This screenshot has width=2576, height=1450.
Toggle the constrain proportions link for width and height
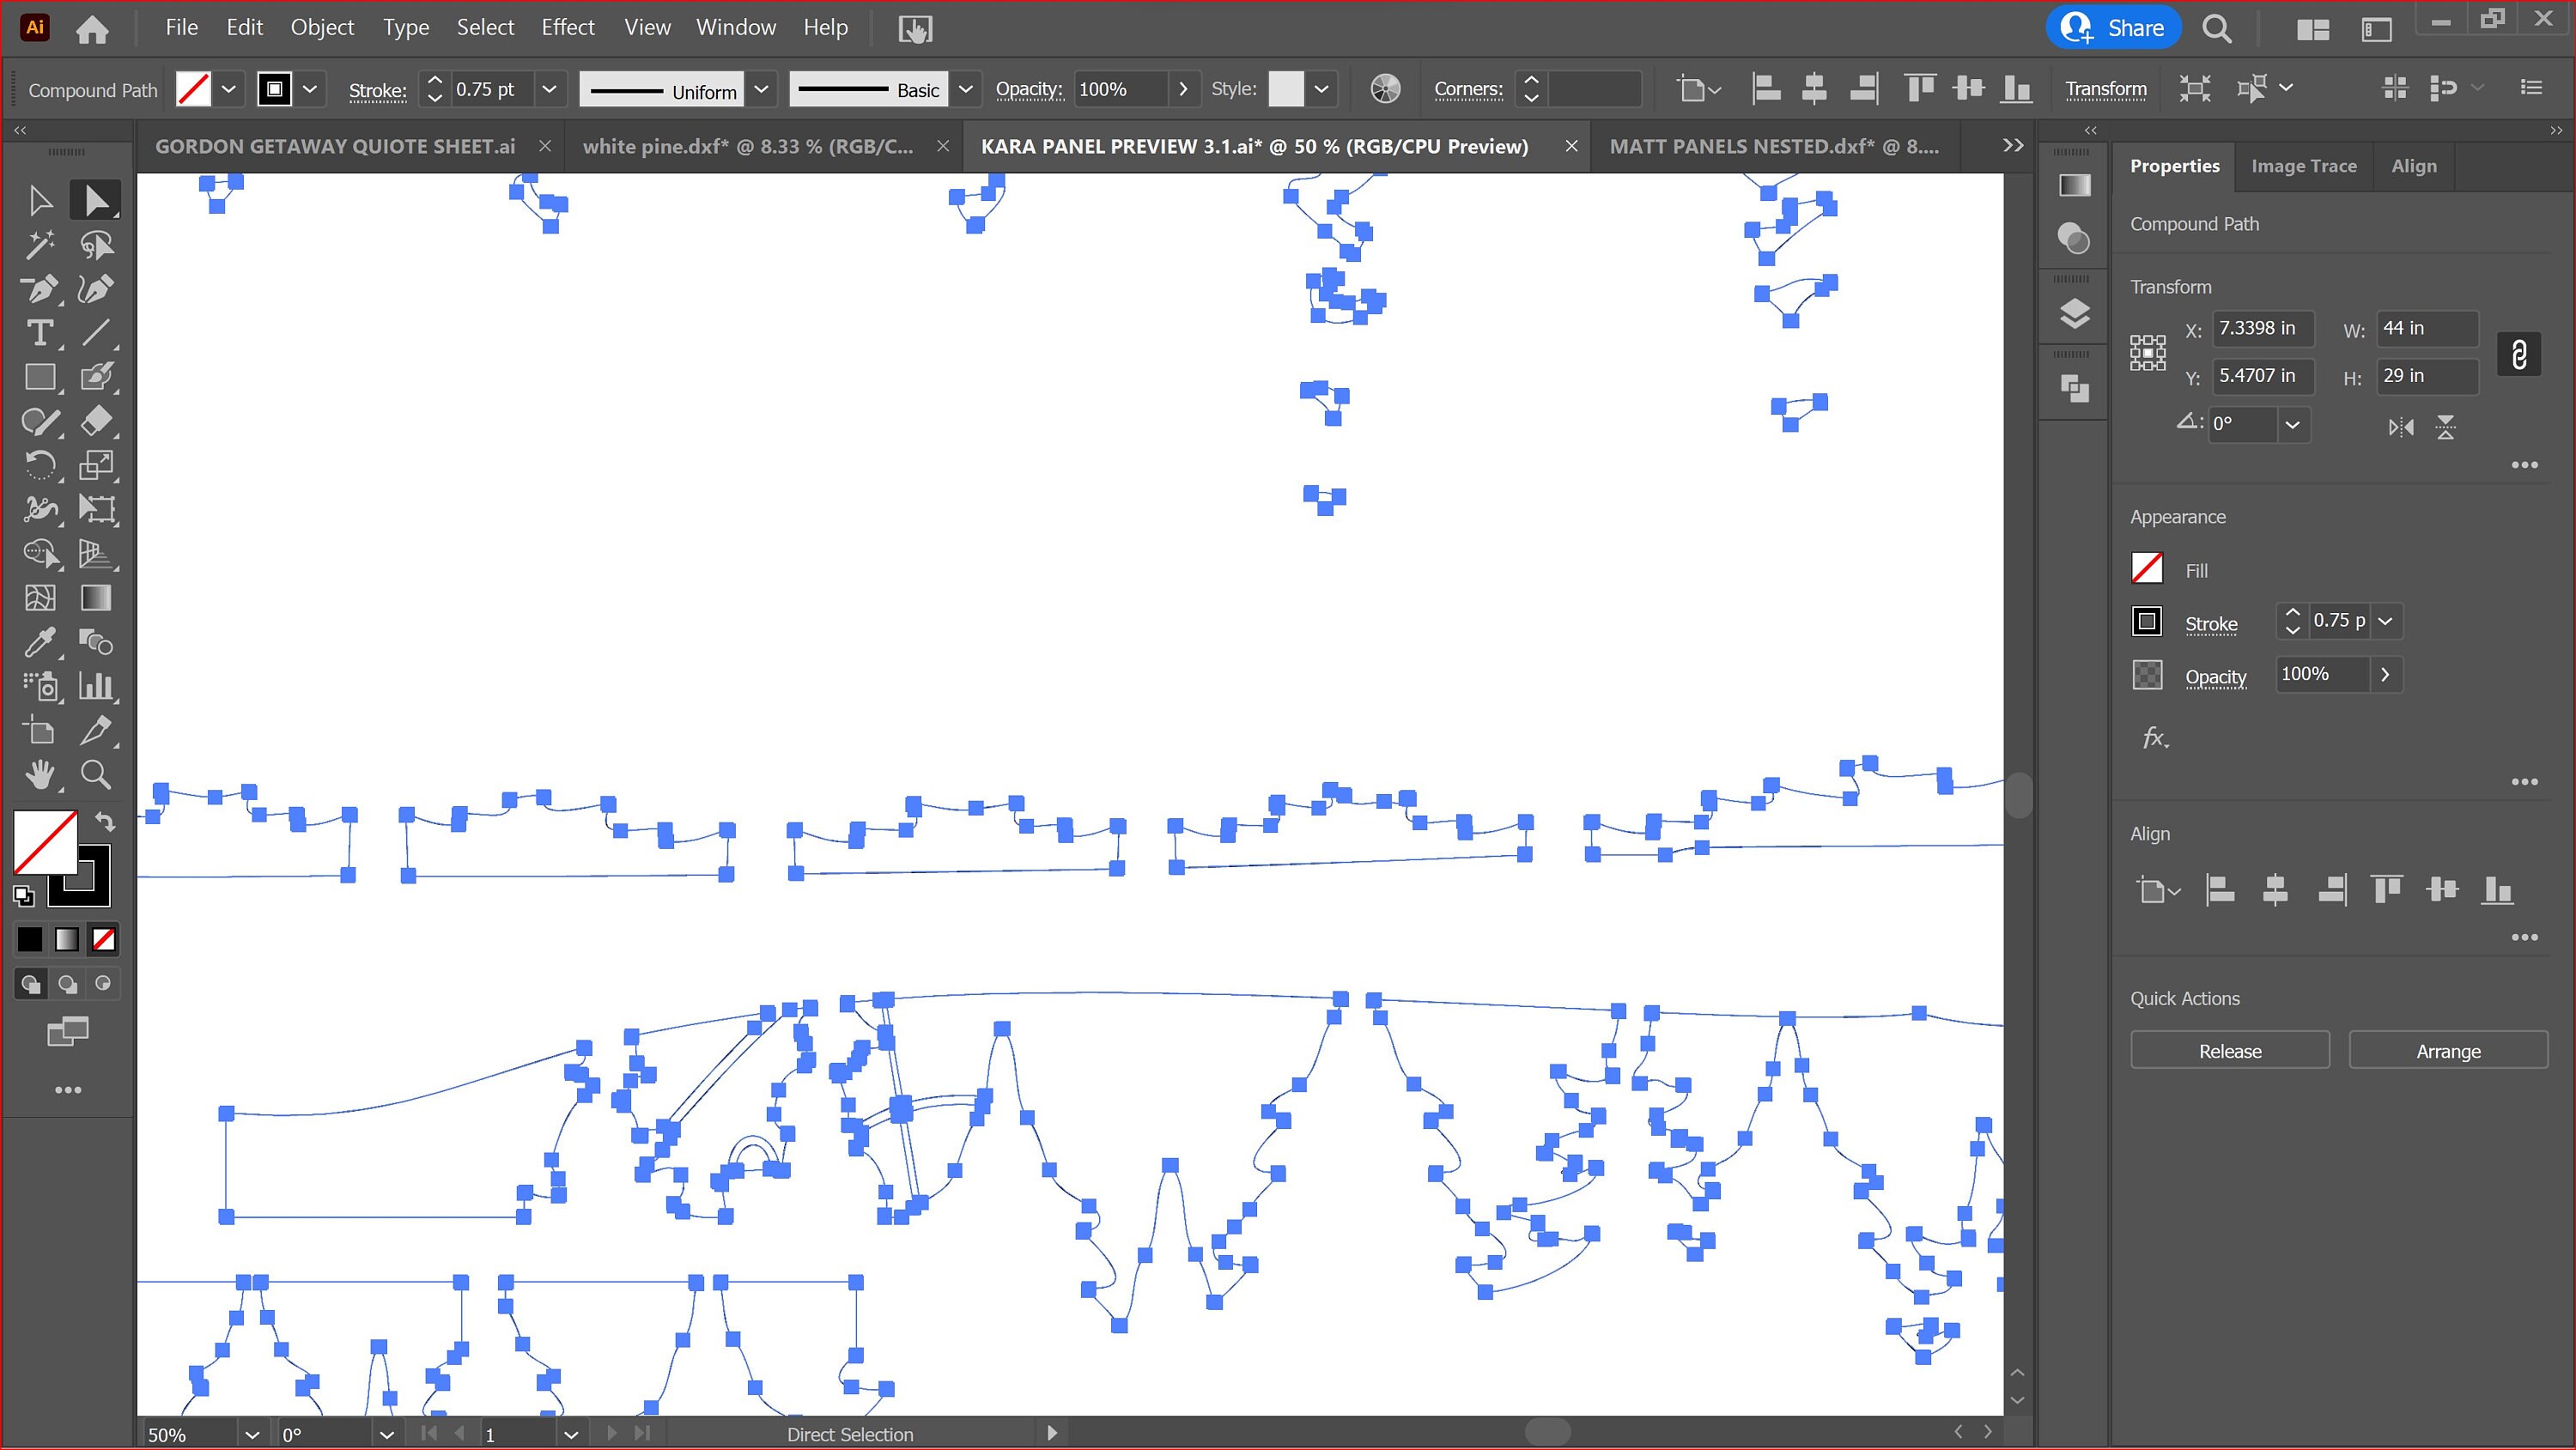[2519, 353]
